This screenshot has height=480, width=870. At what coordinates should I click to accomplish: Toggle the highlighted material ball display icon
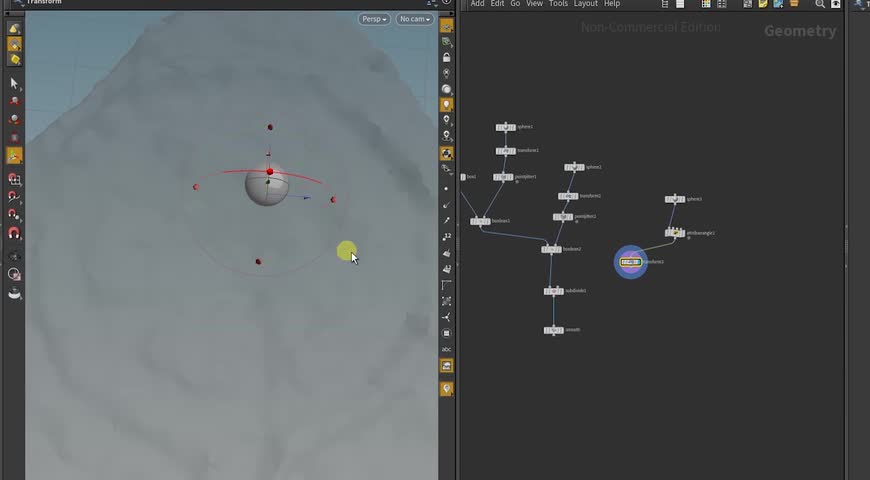(446, 153)
